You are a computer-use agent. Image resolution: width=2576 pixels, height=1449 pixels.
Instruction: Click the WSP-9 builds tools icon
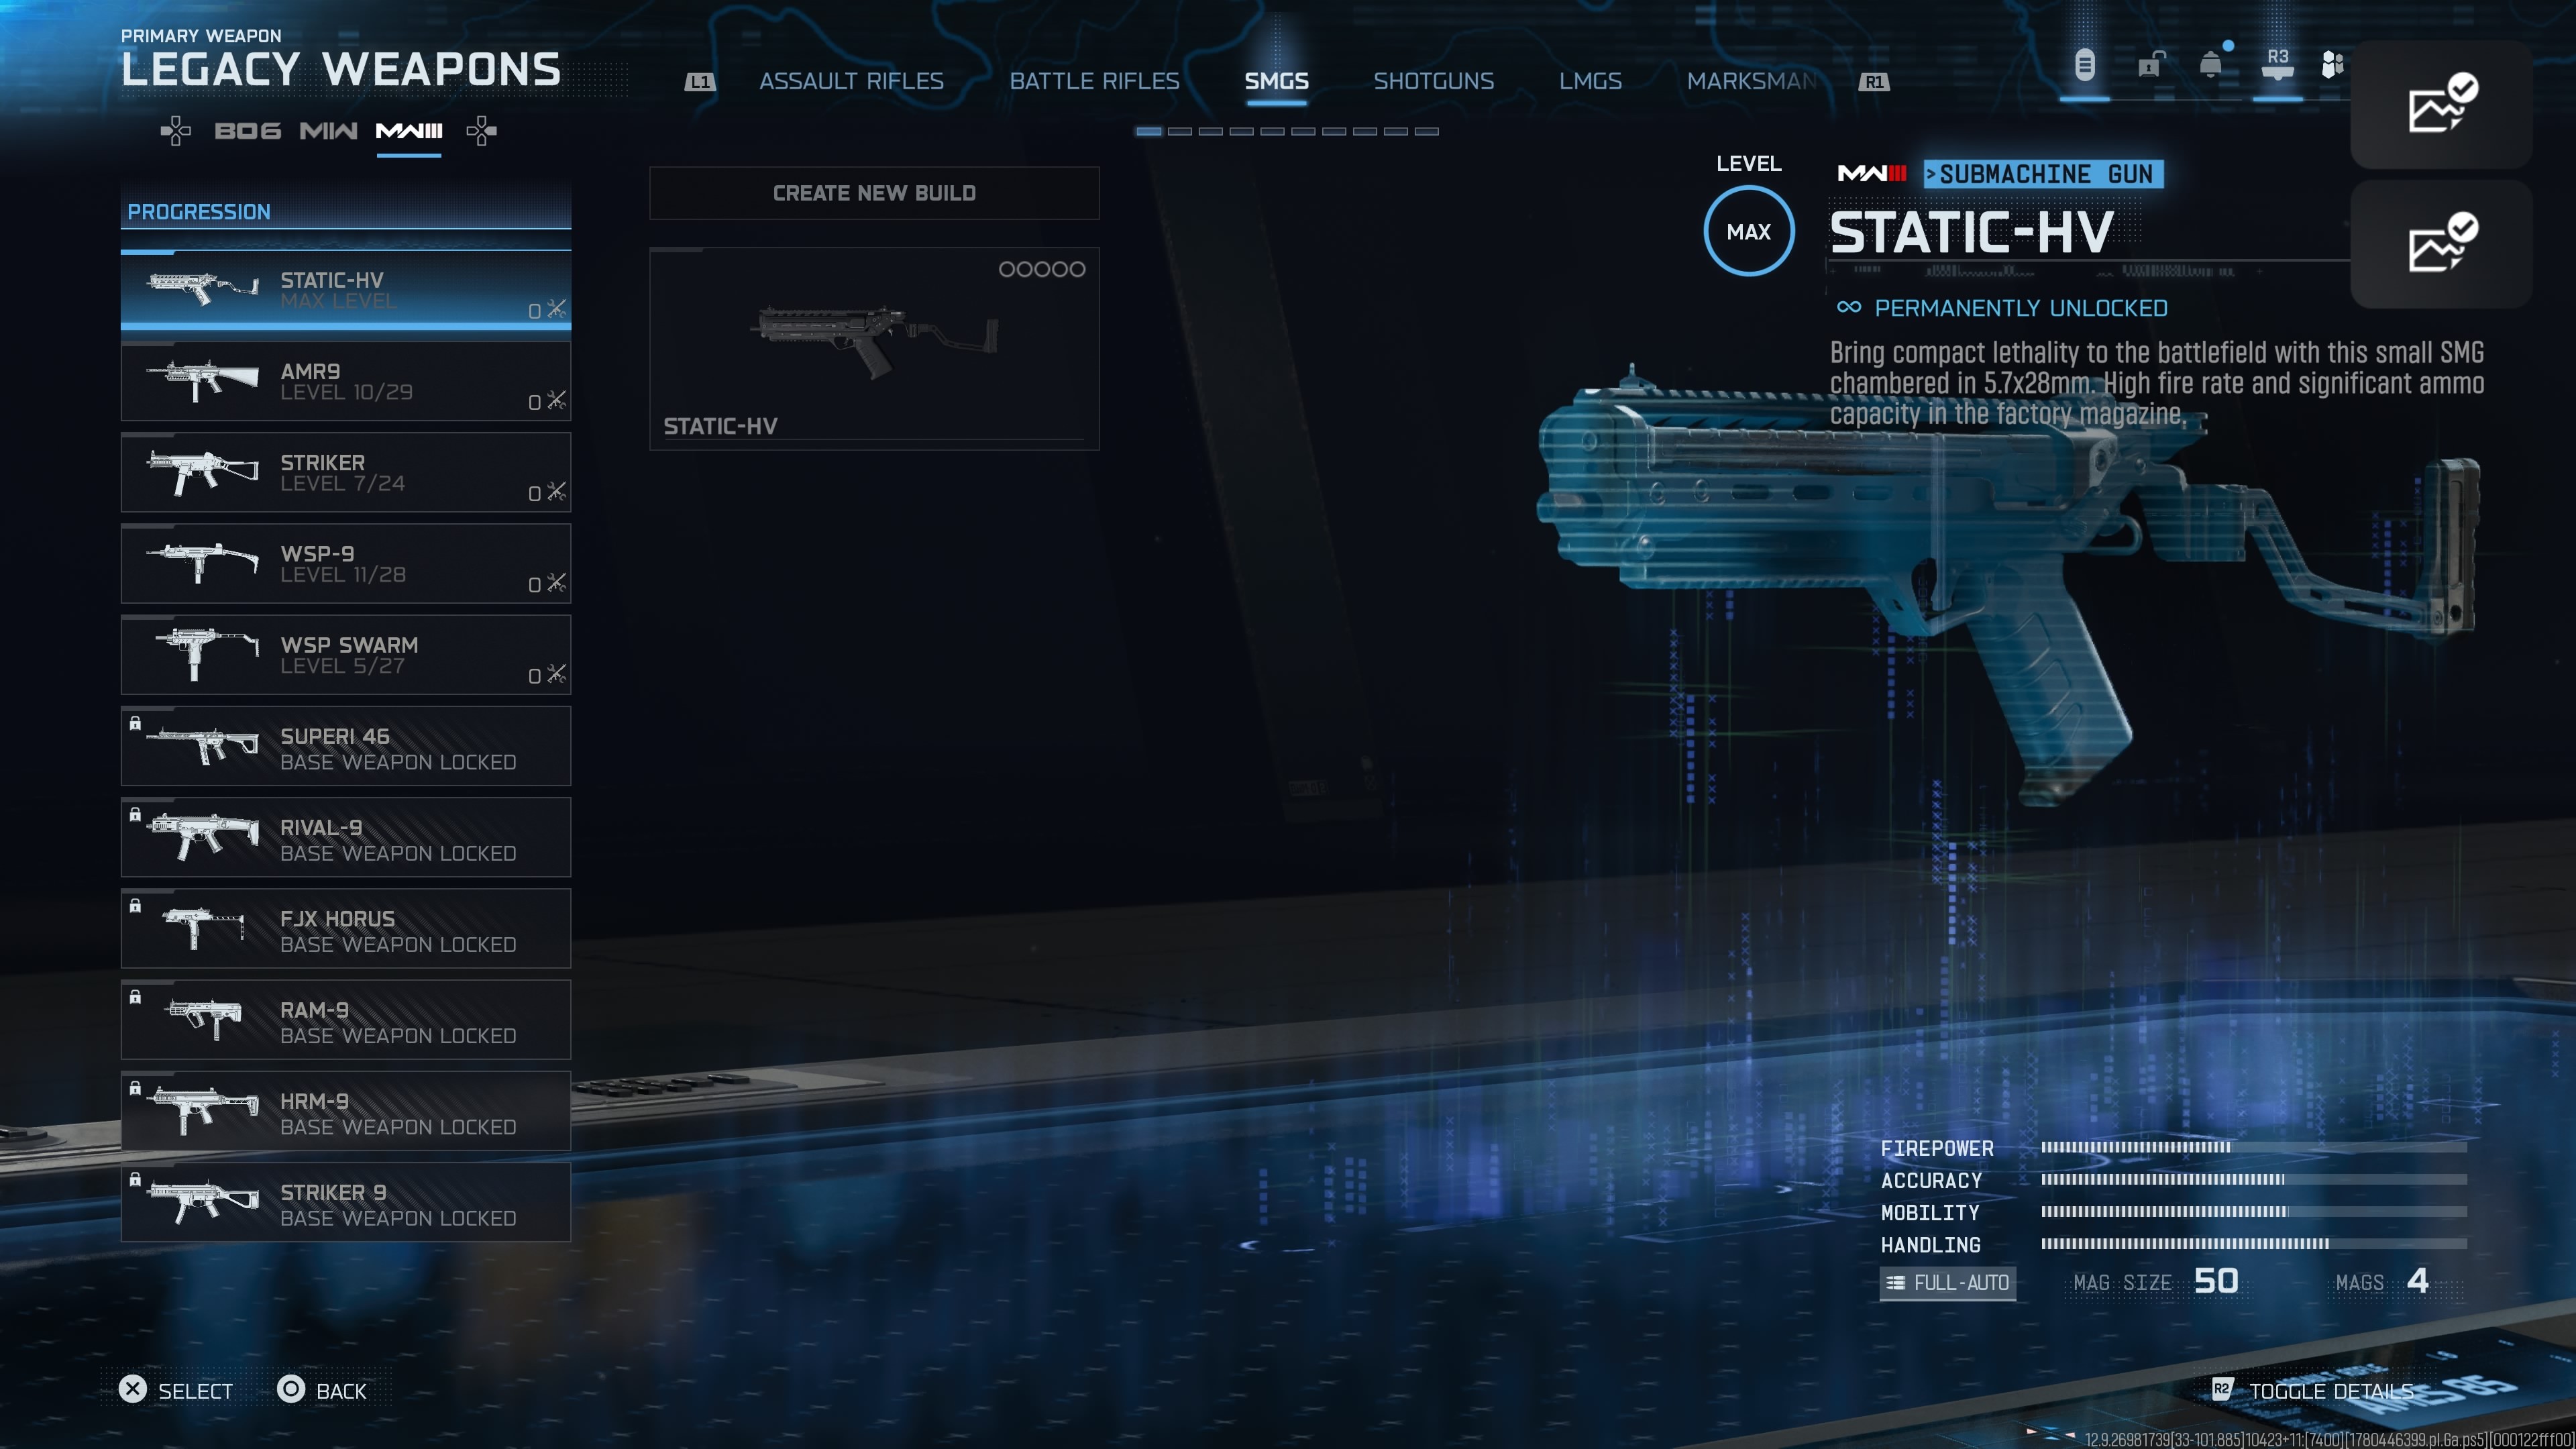pos(556,582)
